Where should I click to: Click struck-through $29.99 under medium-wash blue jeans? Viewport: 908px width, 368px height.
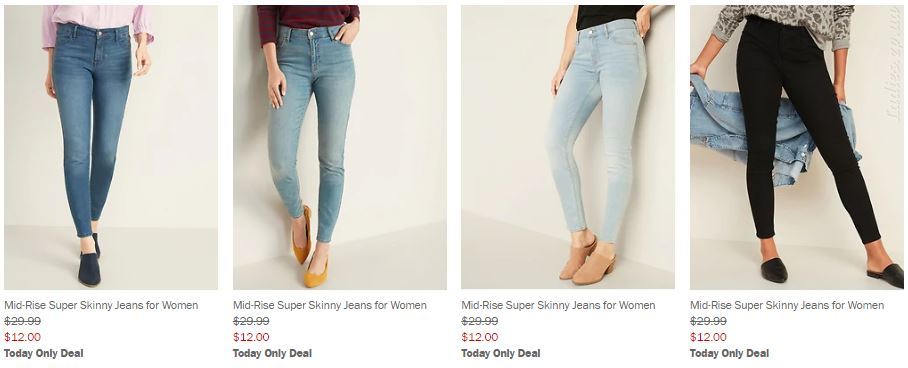point(23,321)
